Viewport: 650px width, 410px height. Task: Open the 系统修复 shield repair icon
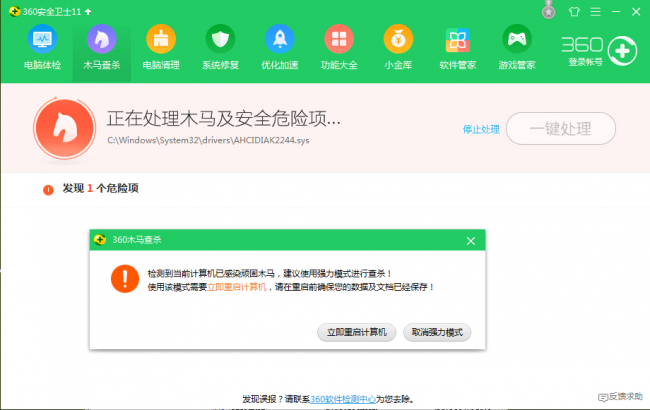pyautogui.click(x=220, y=39)
